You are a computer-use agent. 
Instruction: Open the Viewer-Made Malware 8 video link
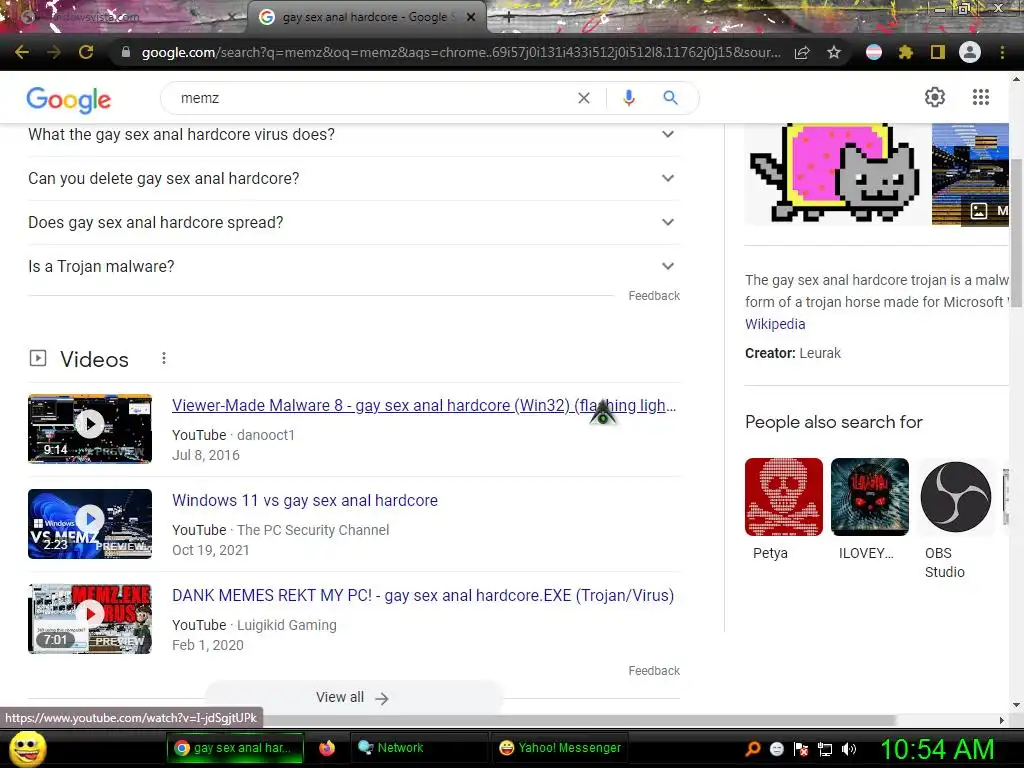click(x=424, y=406)
